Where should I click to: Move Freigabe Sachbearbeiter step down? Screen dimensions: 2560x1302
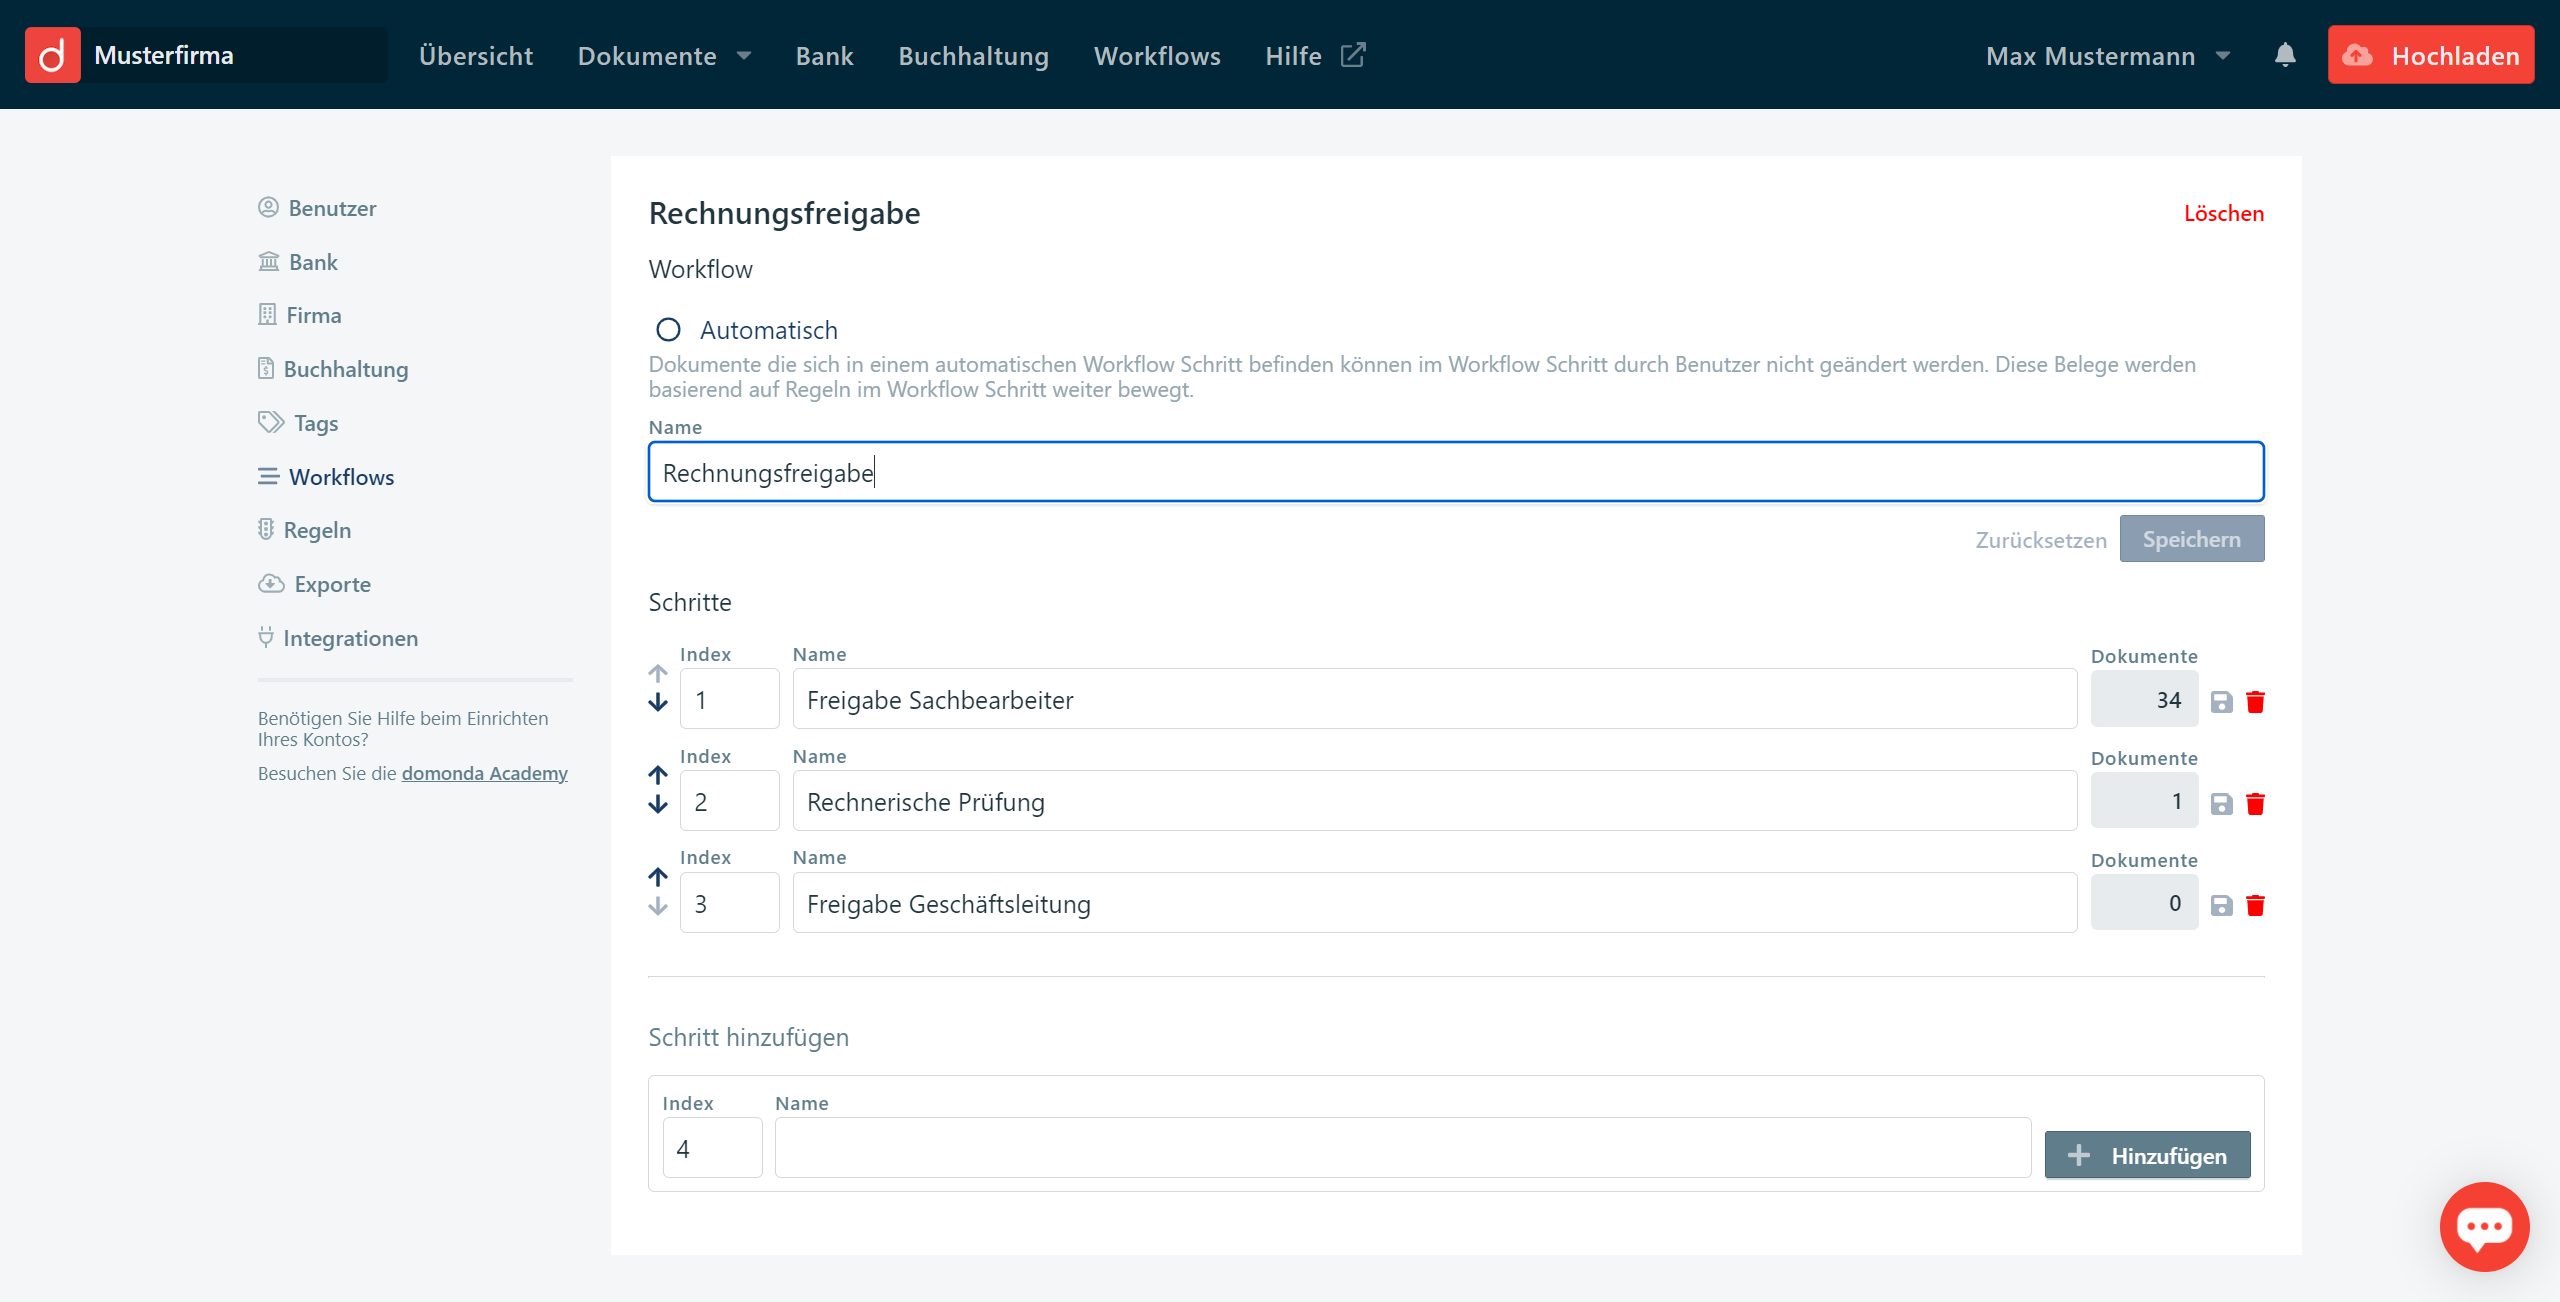tap(657, 703)
